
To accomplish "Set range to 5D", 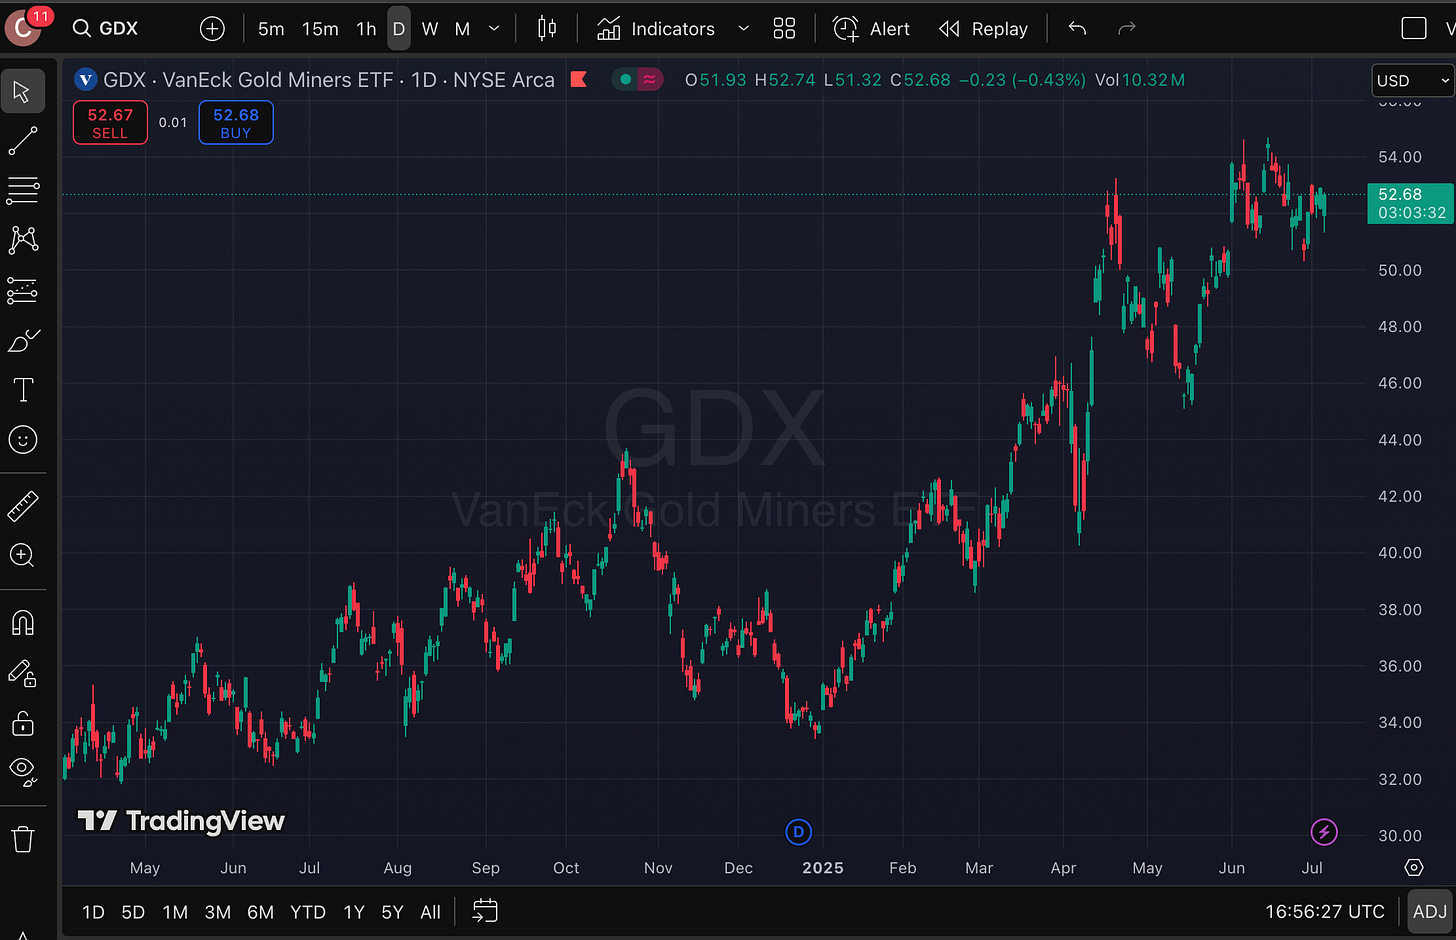I will (x=133, y=912).
